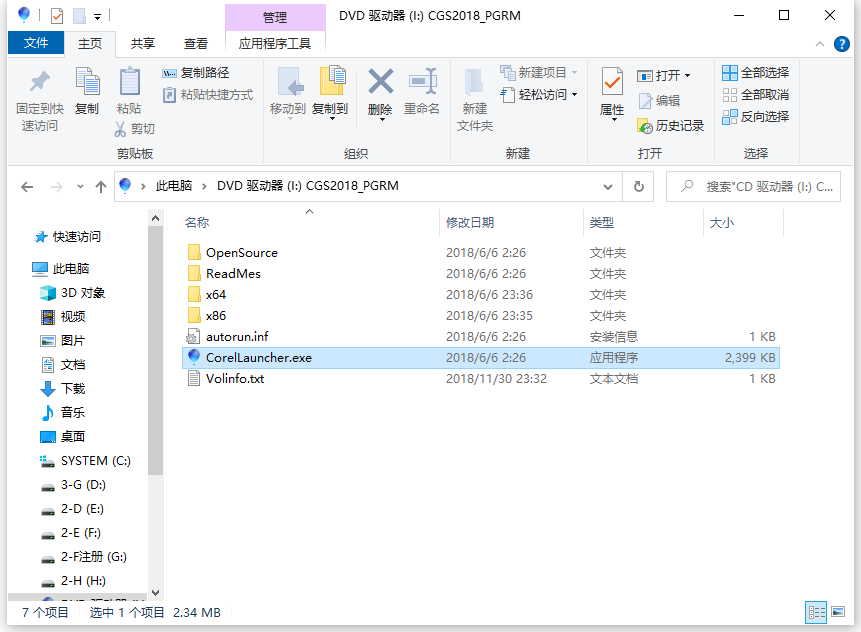Viewport: 861px width, 632px height.
Task: Click the search box for this drive
Action: 753,187
